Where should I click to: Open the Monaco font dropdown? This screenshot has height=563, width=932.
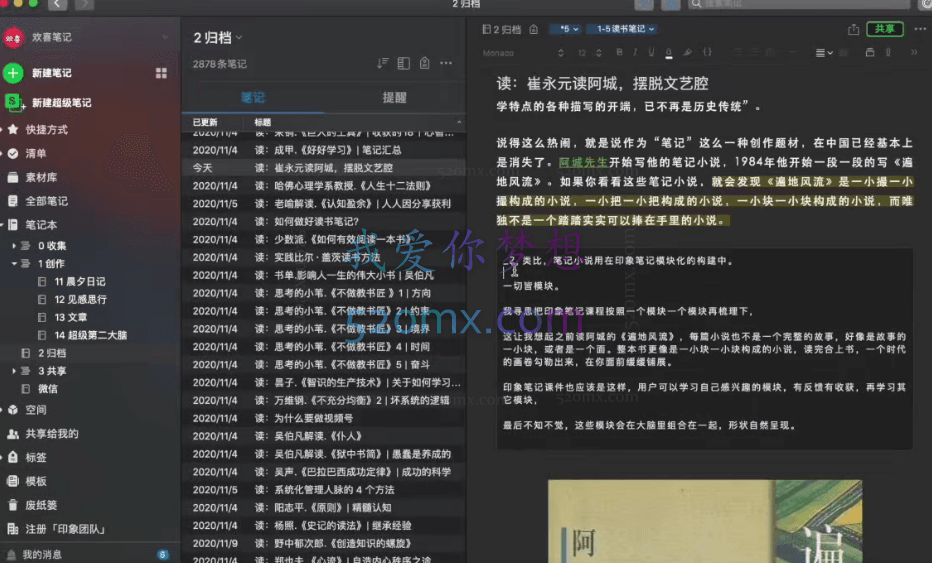tap(524, 53)
